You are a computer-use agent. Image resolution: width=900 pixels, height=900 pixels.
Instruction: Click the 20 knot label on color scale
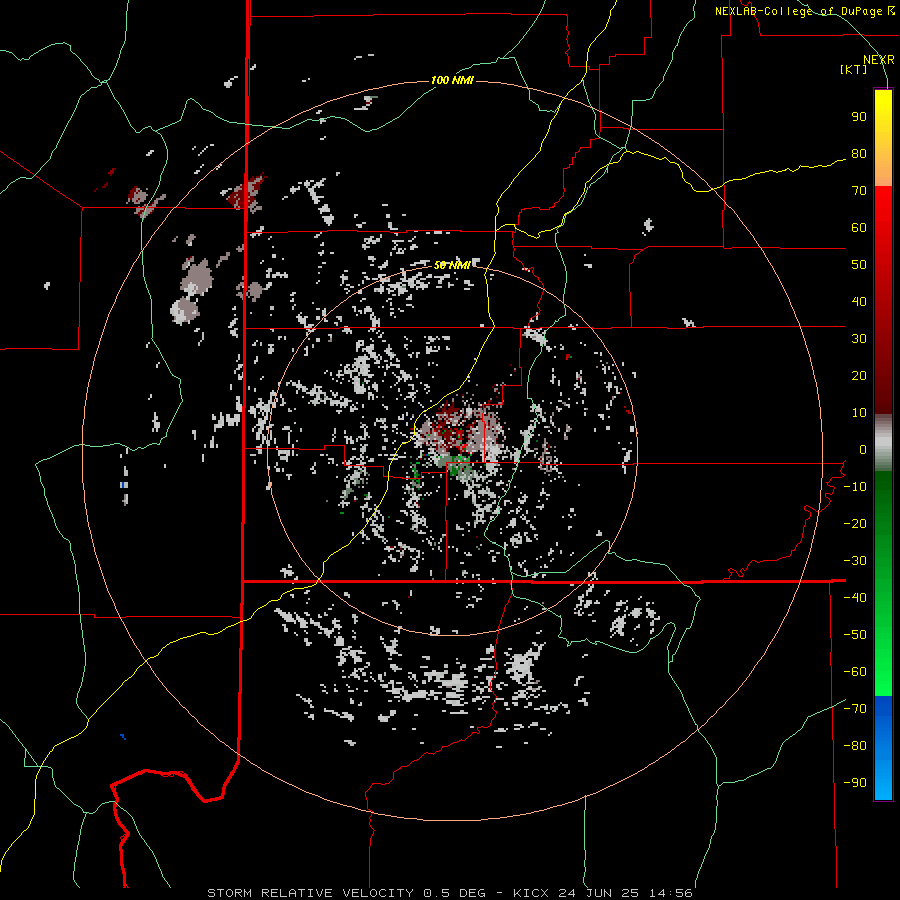[x=859, y=376]
